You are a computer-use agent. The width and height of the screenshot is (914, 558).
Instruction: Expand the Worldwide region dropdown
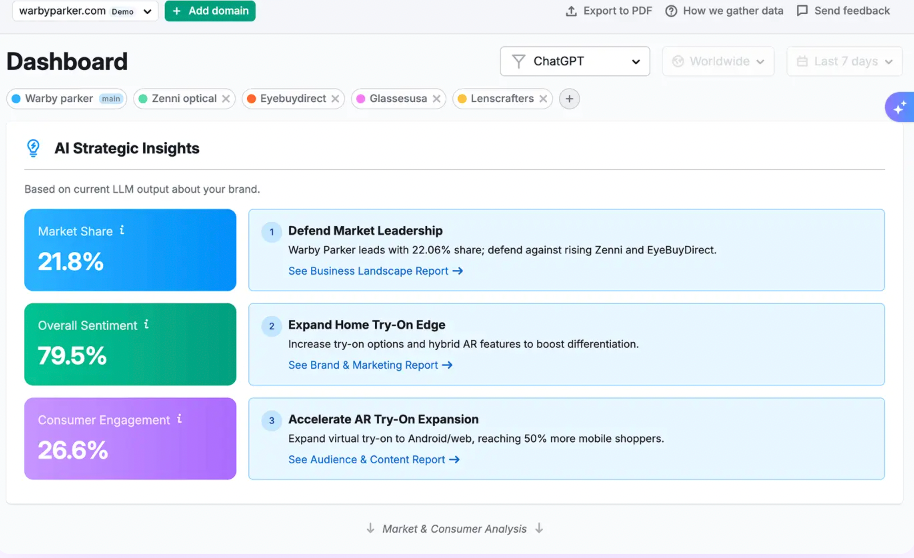[718, 61]
